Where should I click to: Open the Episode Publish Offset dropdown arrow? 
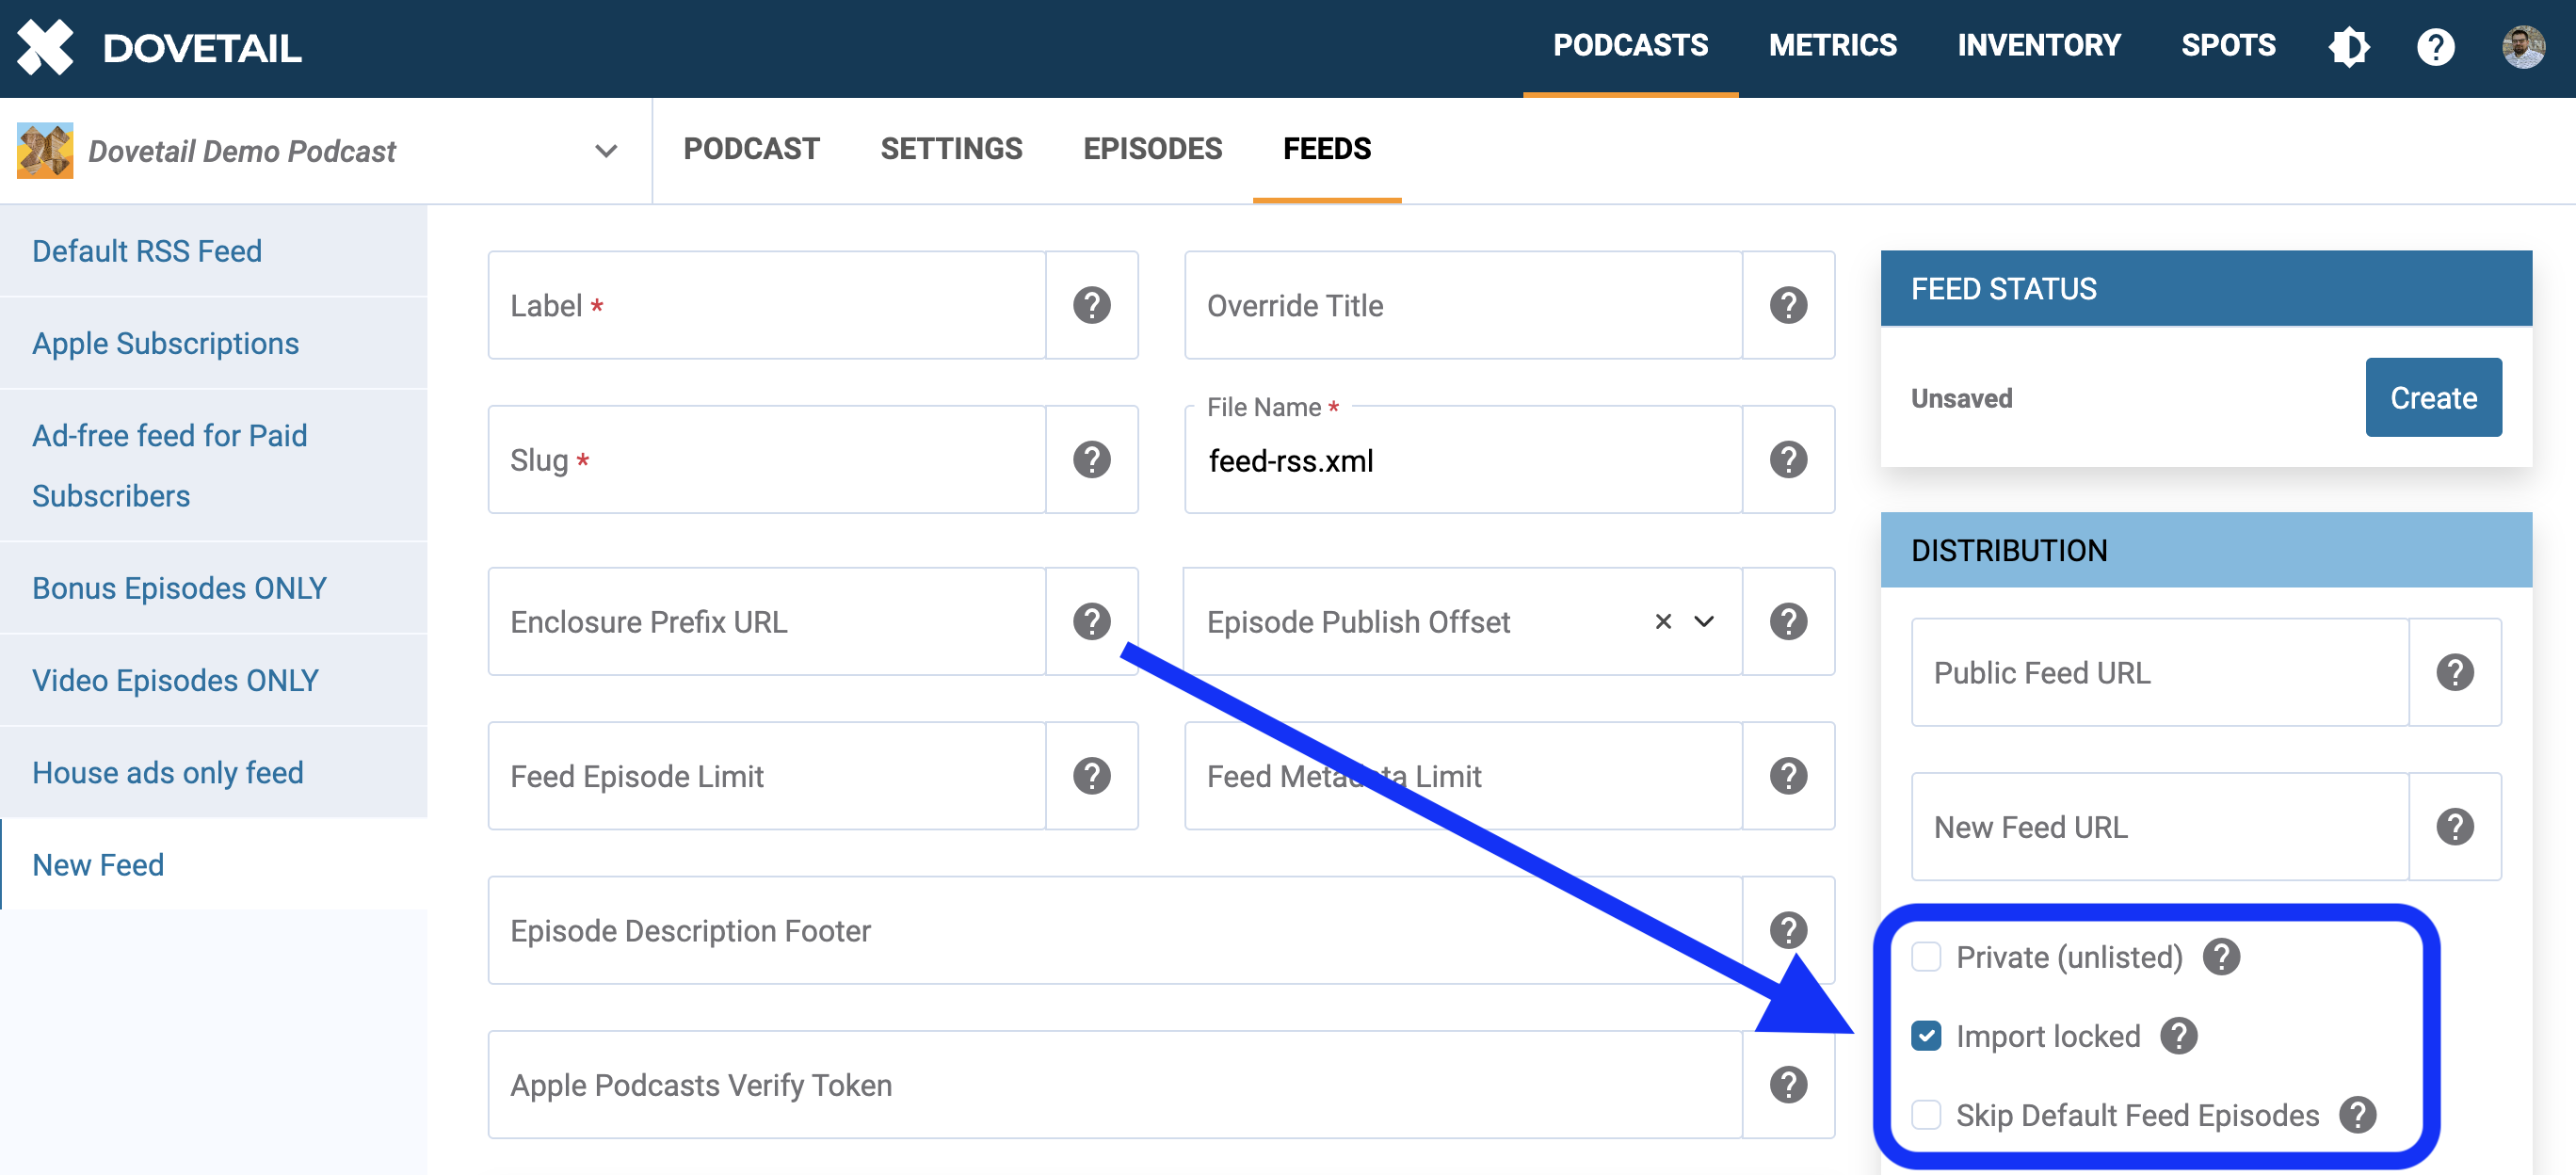1704,622
